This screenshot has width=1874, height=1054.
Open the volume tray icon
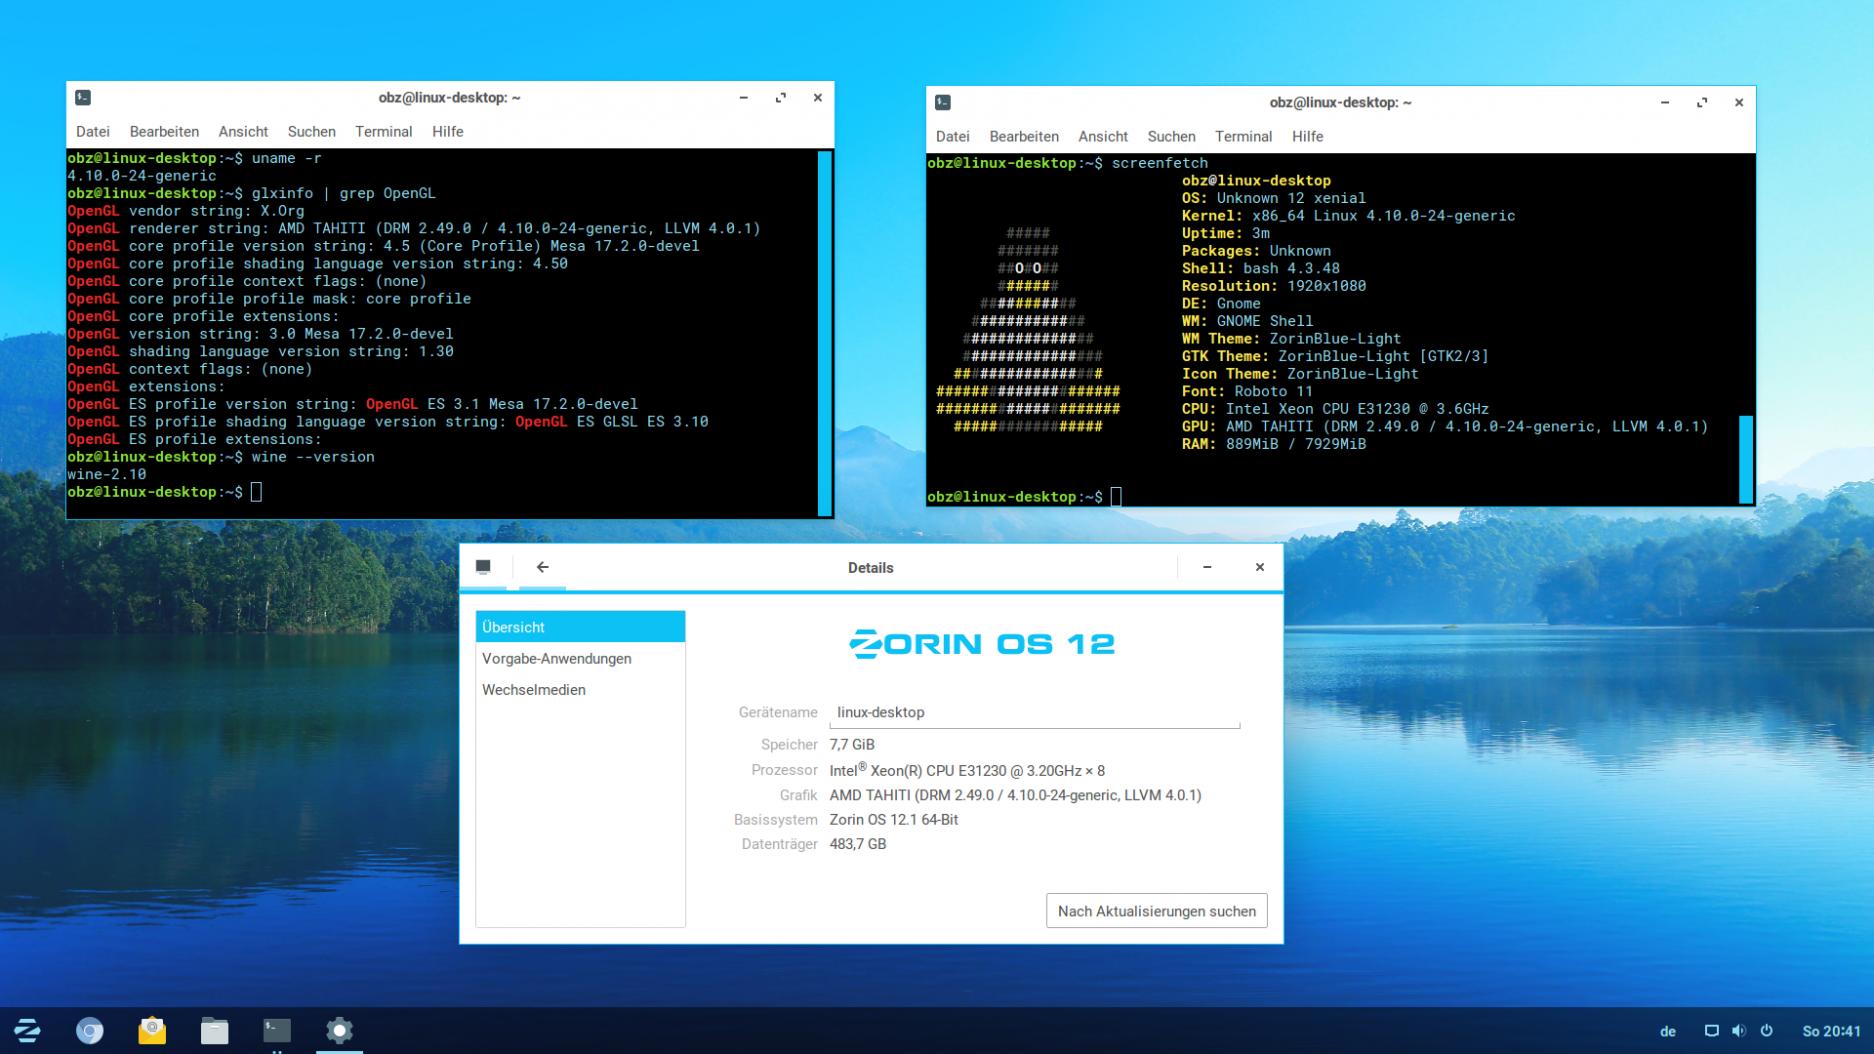click(1739, 1031)
